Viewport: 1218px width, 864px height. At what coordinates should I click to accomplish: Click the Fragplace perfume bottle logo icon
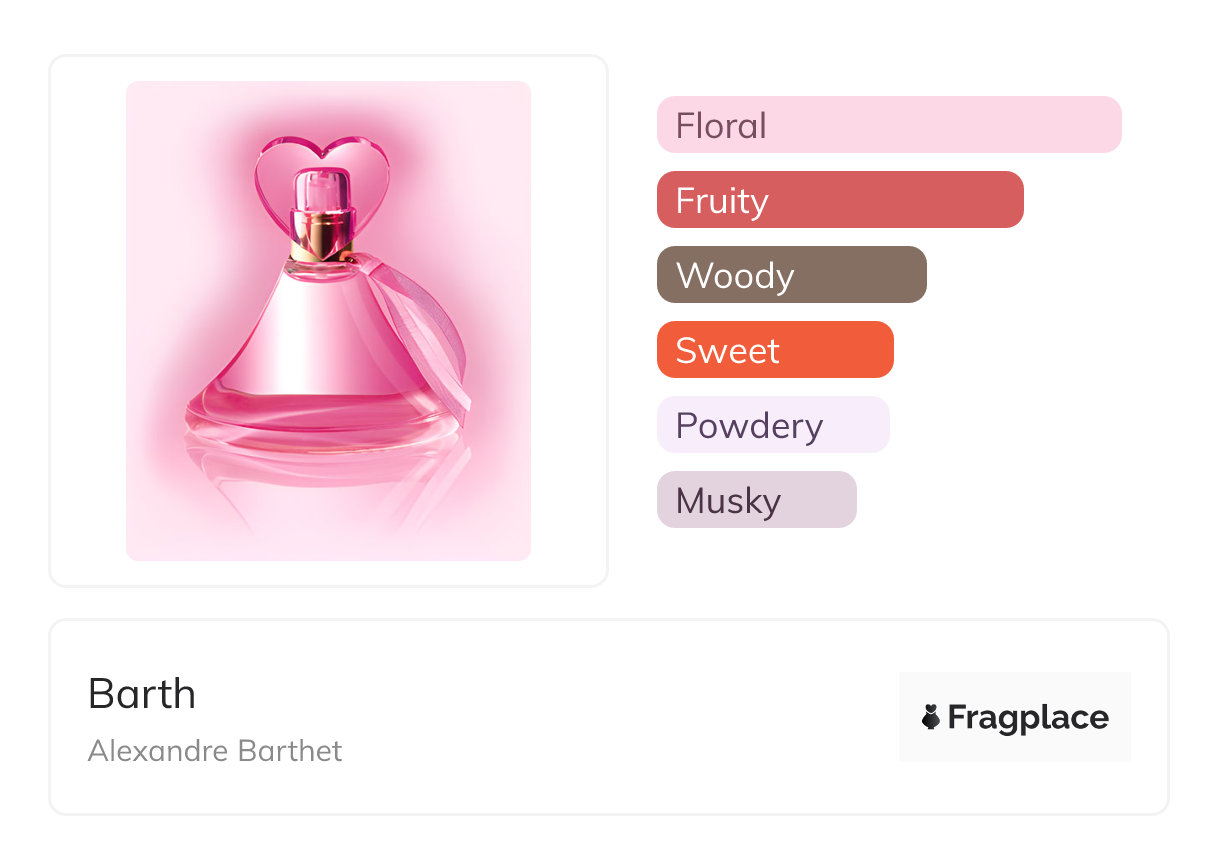[931, 717]
